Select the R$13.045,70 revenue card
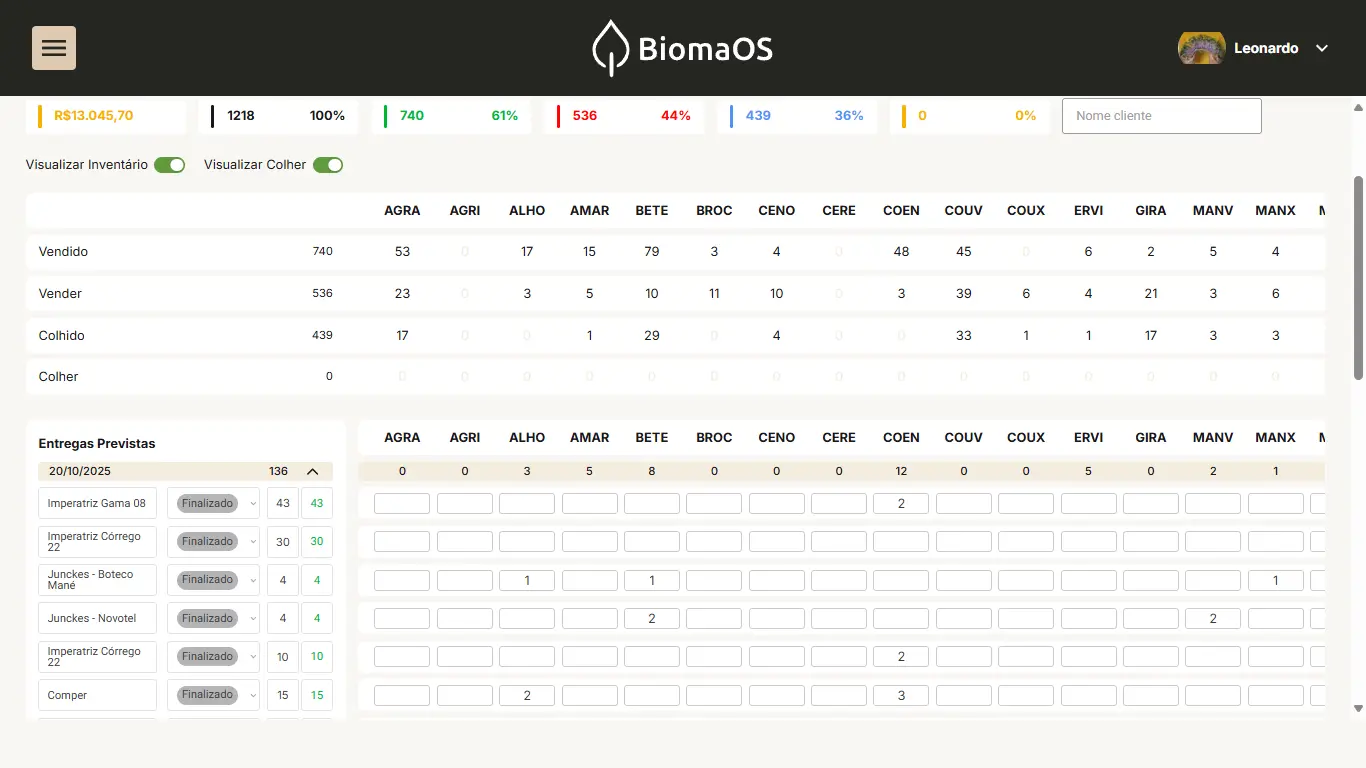The width and height of the screenshot is (1366, 768). click(106, 116)
